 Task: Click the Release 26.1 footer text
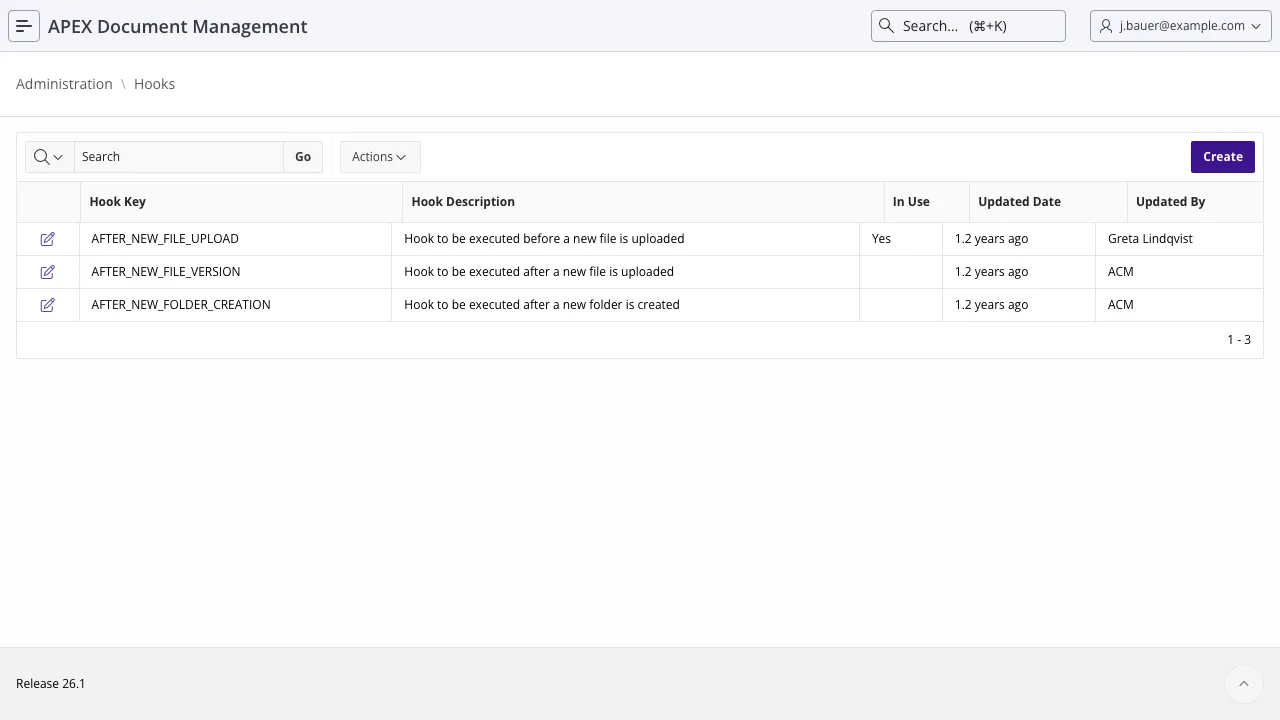50,684
